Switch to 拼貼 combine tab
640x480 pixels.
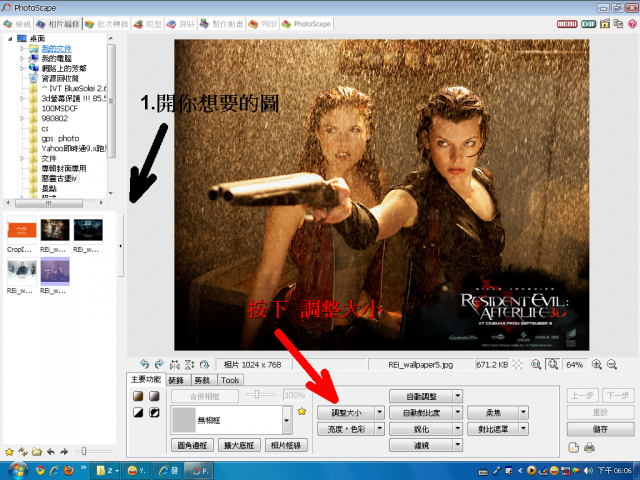(181, 24)
